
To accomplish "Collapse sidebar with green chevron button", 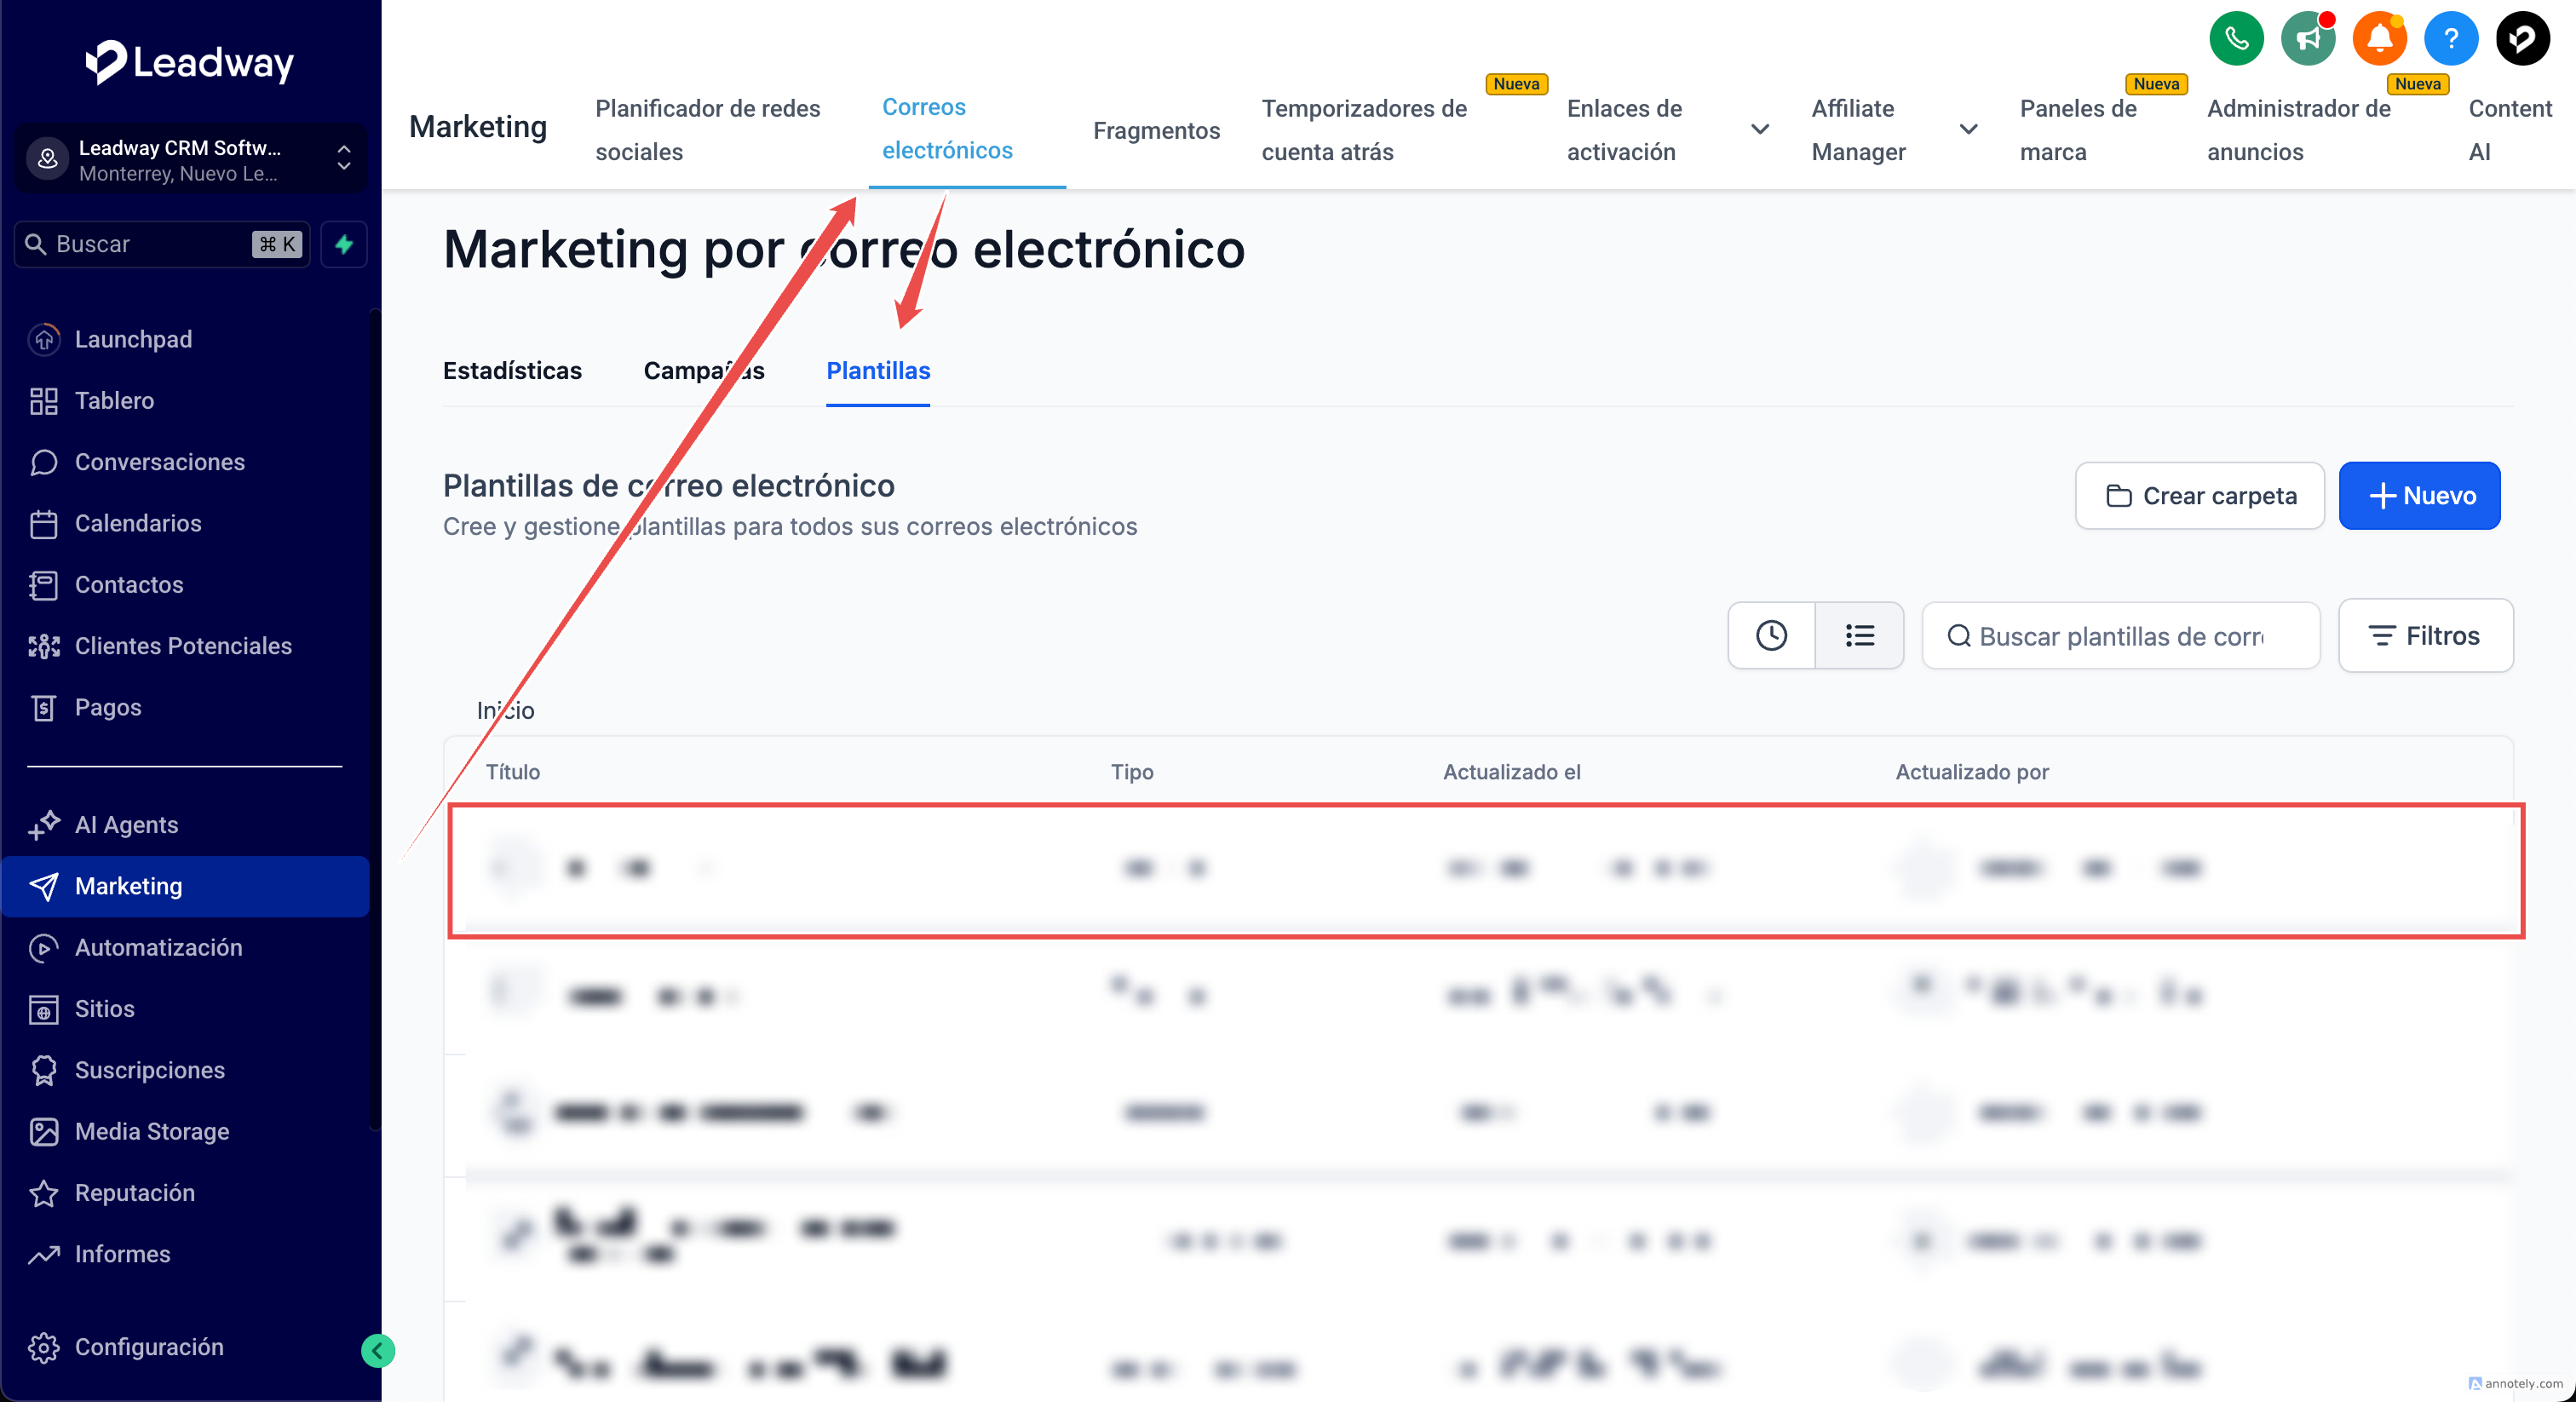I will tap(377, 1351).
